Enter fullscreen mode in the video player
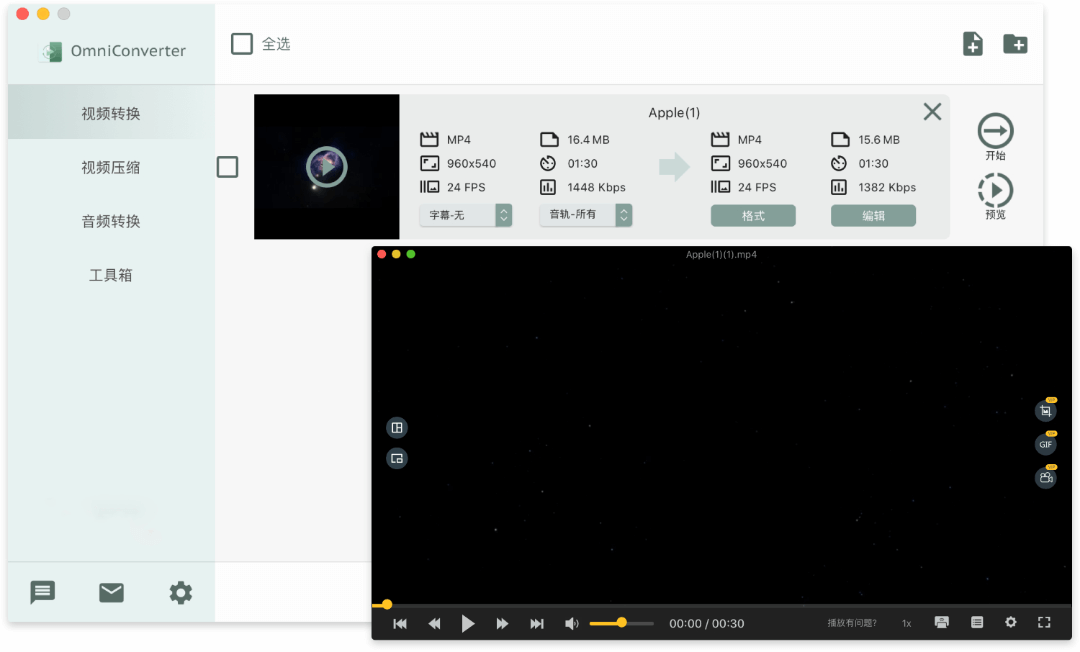 1044,622
